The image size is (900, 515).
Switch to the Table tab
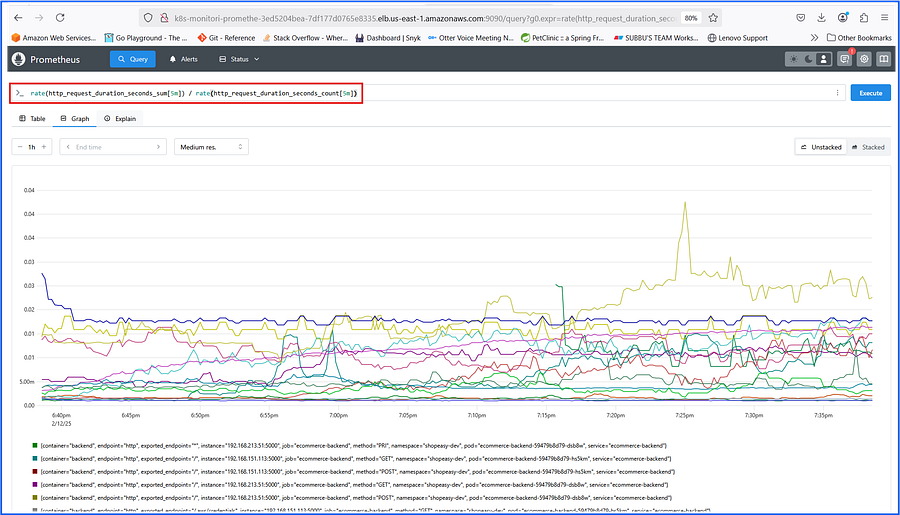32,118
